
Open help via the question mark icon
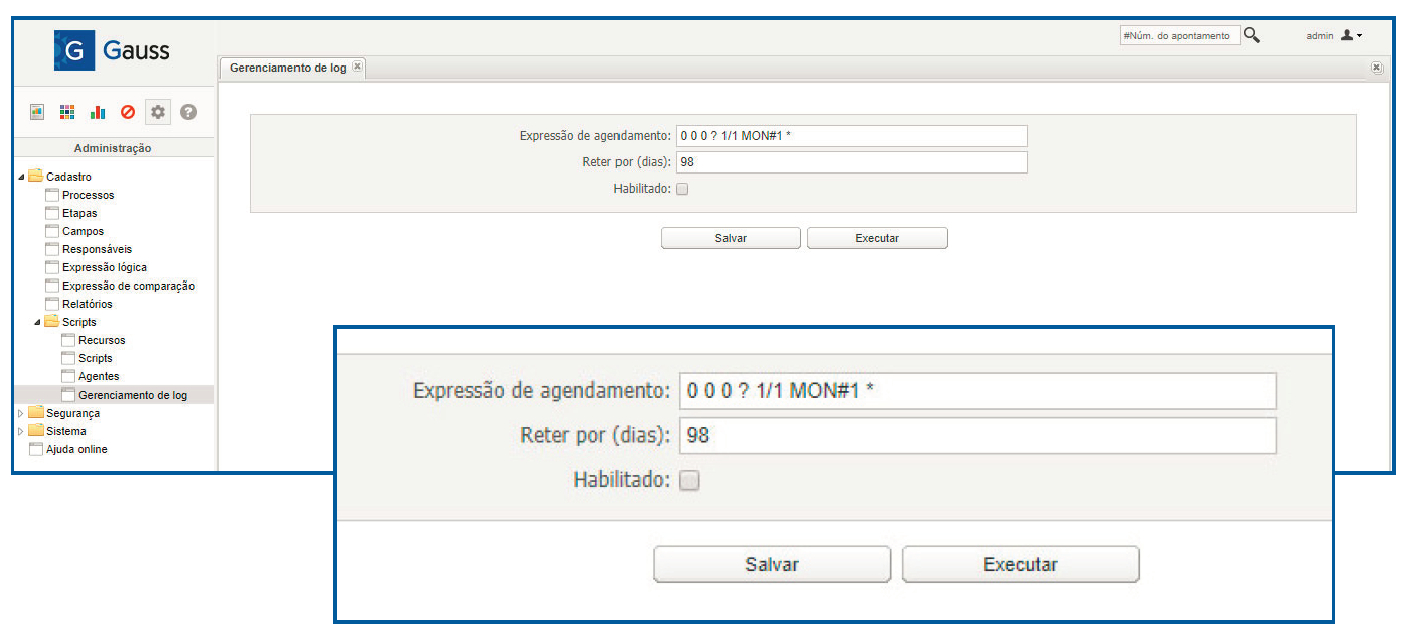188,112
